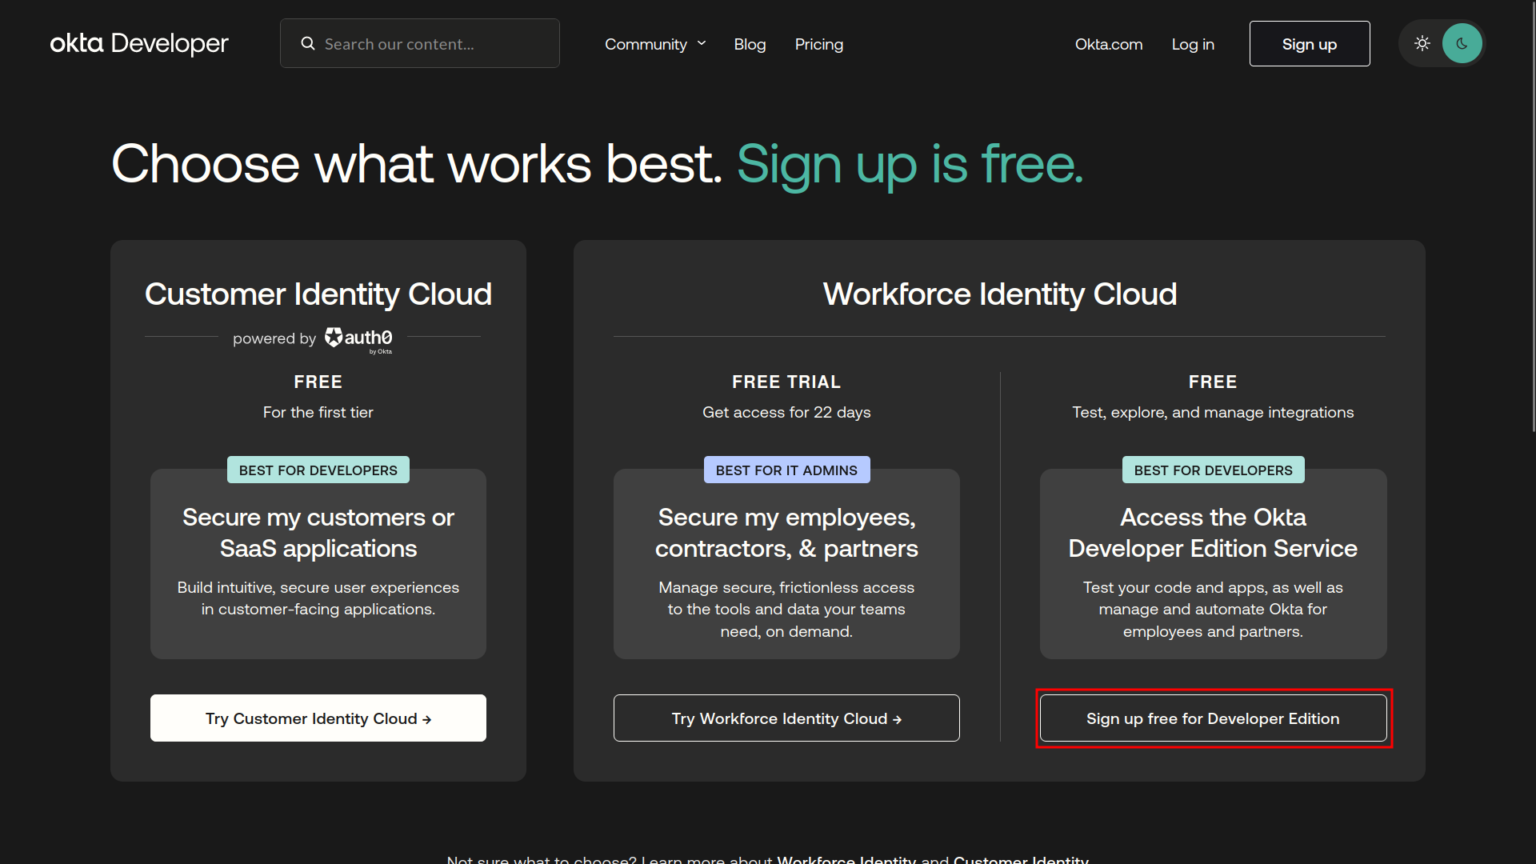Select the dark mode moon icon
This screenshot has width=1536, height=864.
1462,44
